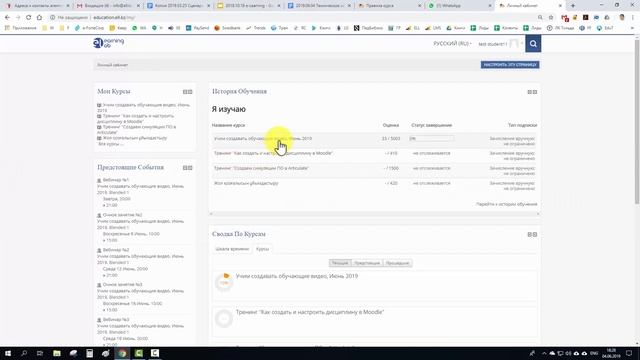This screenshot has height=360, width=640.
Task: Select the Курсы tab in course summary
Action: [262, 249]
